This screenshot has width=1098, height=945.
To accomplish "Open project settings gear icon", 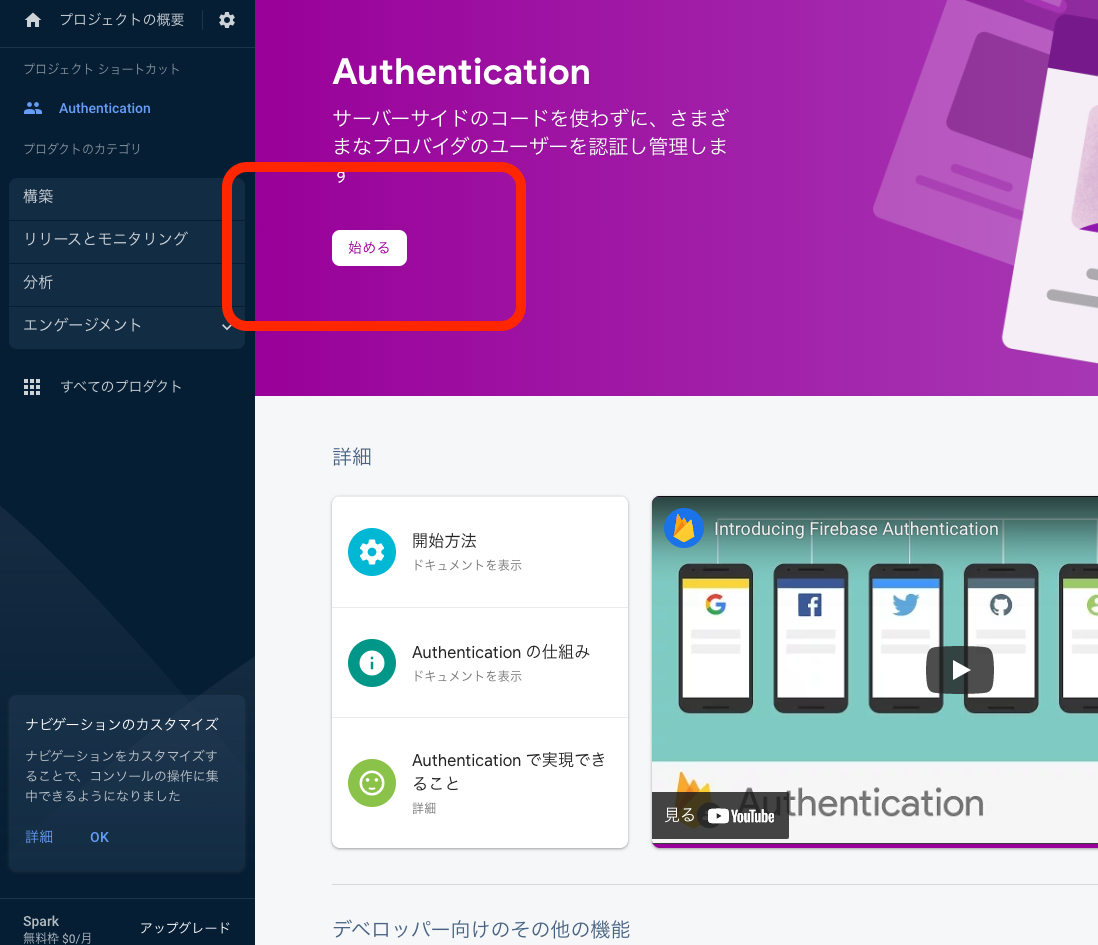I will [x=227, y=20].
